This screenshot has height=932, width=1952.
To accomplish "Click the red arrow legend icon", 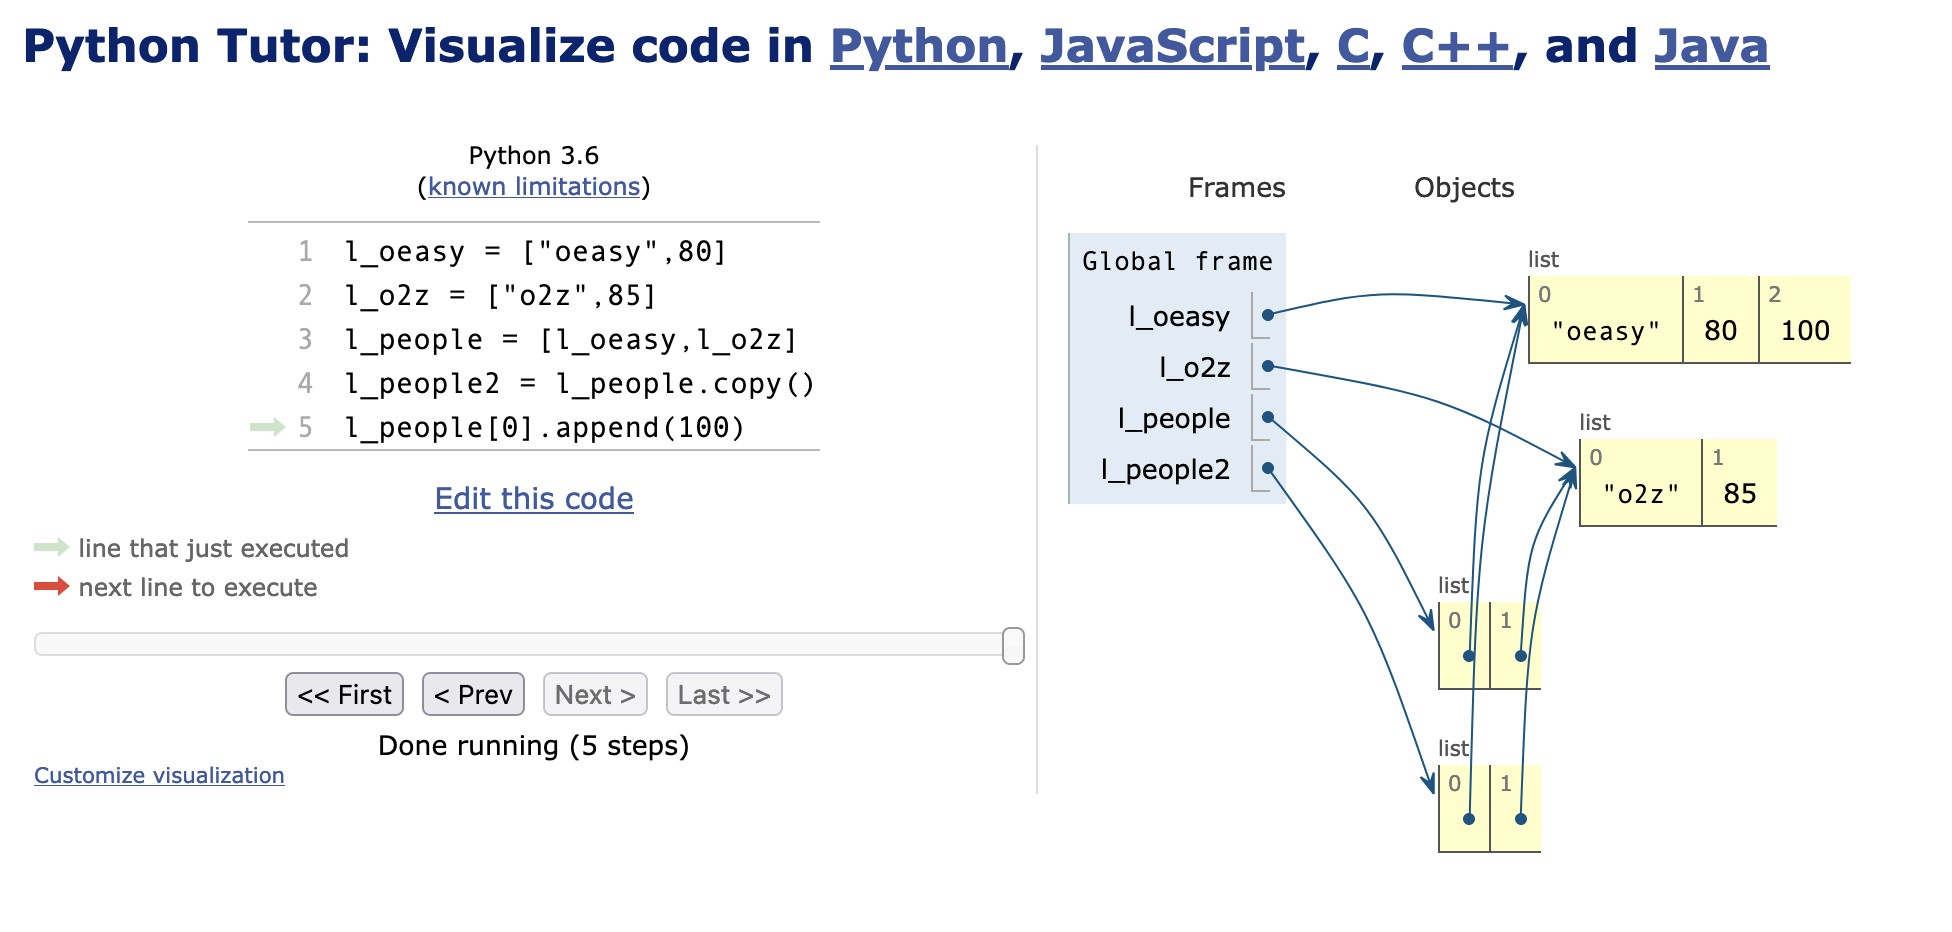I will pos(51,586).
